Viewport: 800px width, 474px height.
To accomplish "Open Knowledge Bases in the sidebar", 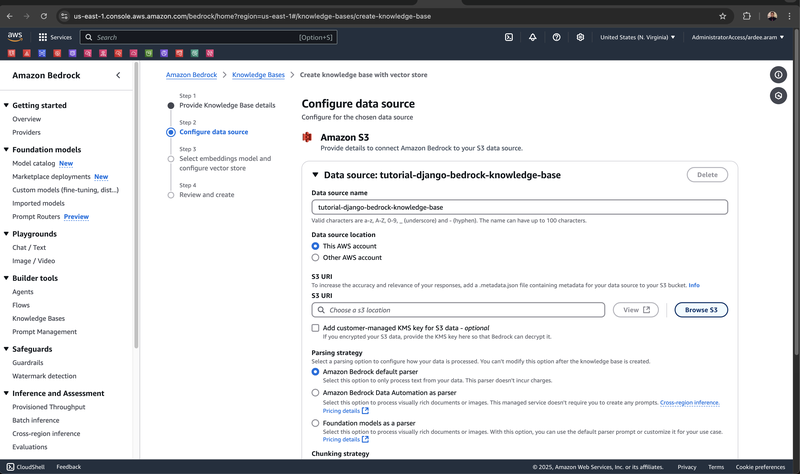I will click(39, 318).
